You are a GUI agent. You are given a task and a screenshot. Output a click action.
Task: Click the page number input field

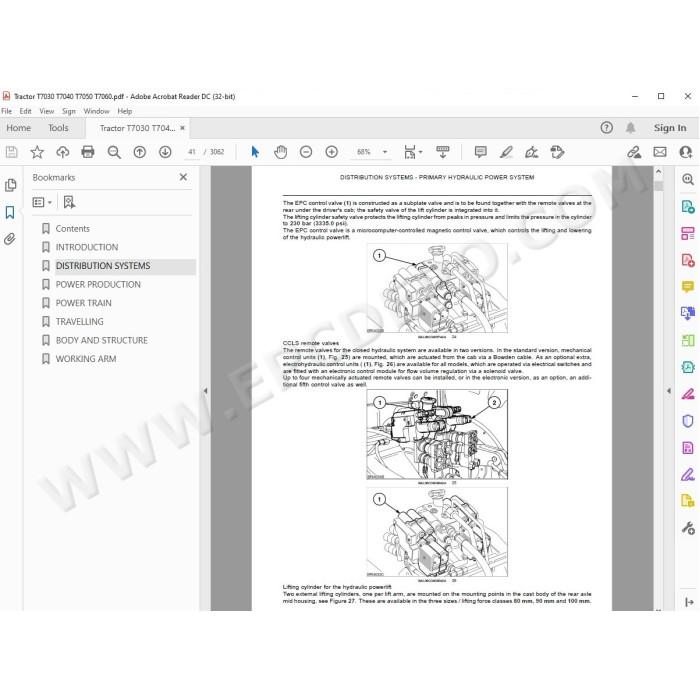[192, 152]
